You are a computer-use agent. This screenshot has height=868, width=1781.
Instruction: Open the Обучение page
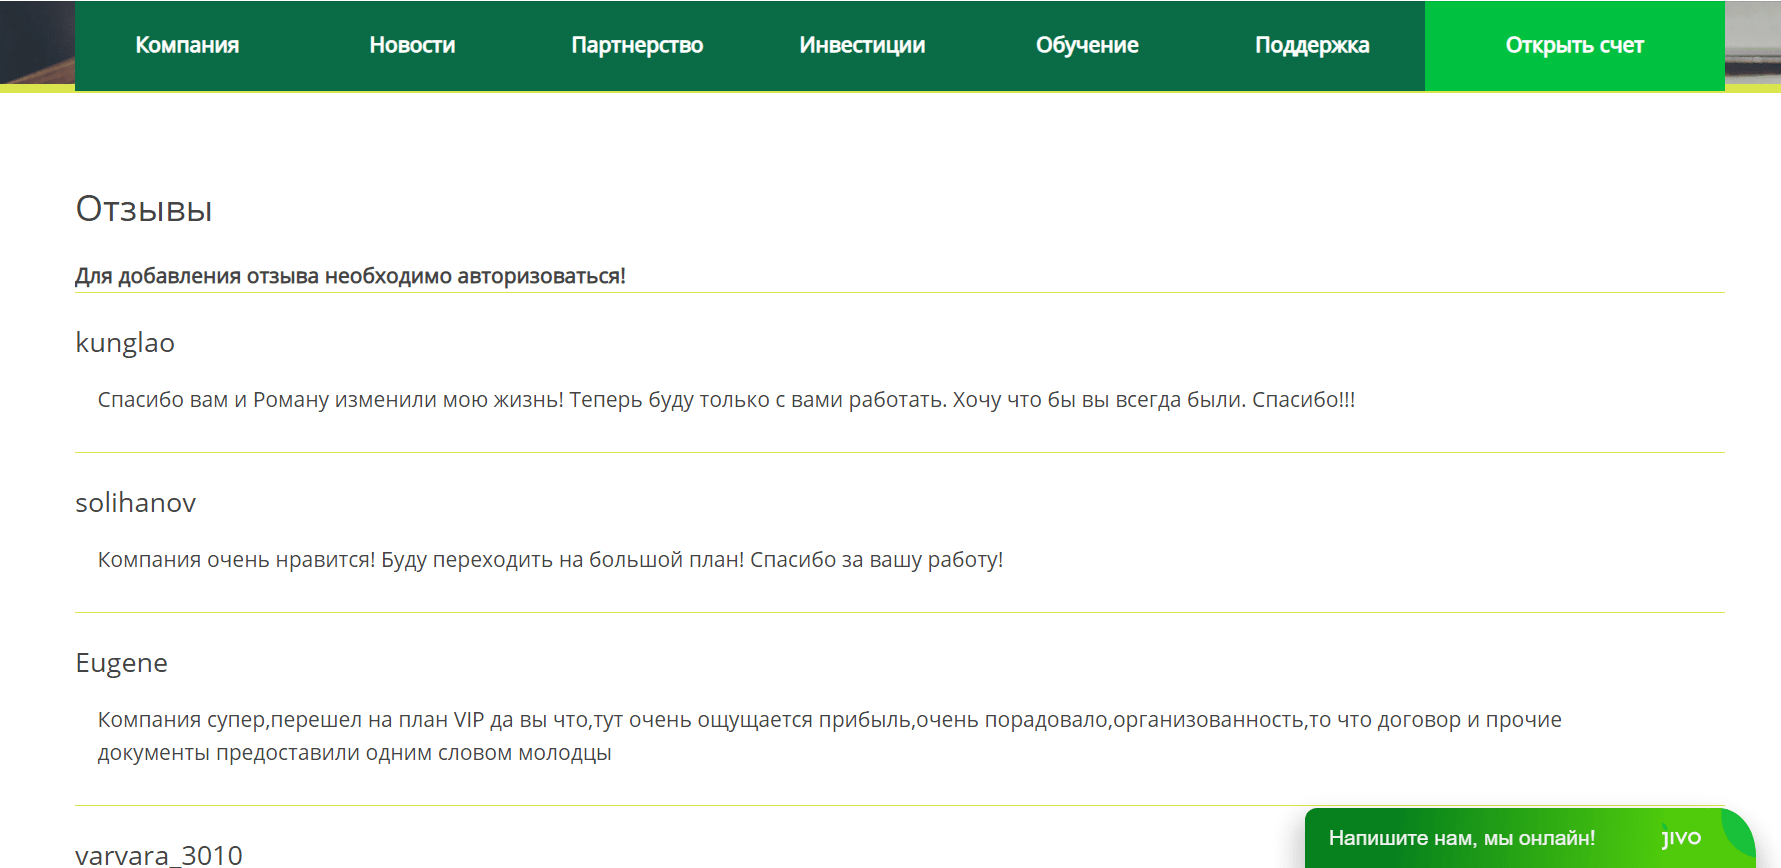tap(1087, 45)
